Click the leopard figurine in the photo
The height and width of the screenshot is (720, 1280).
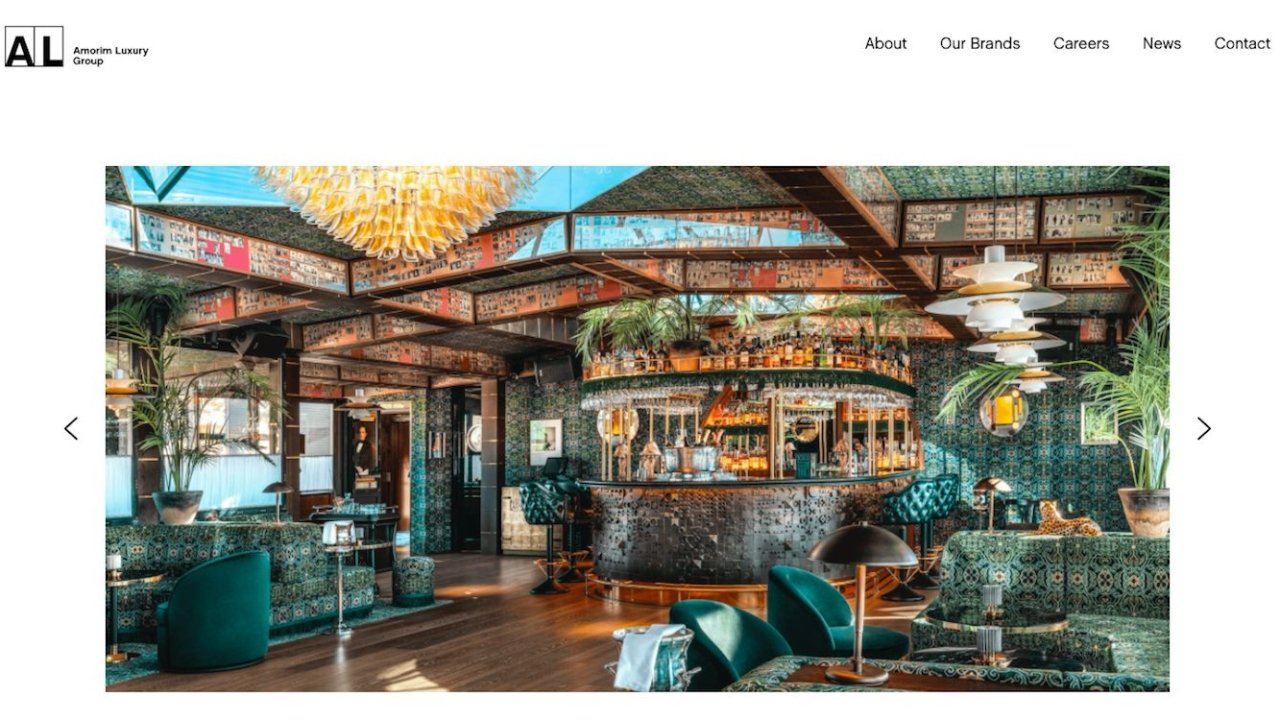tap(1065, 519)
